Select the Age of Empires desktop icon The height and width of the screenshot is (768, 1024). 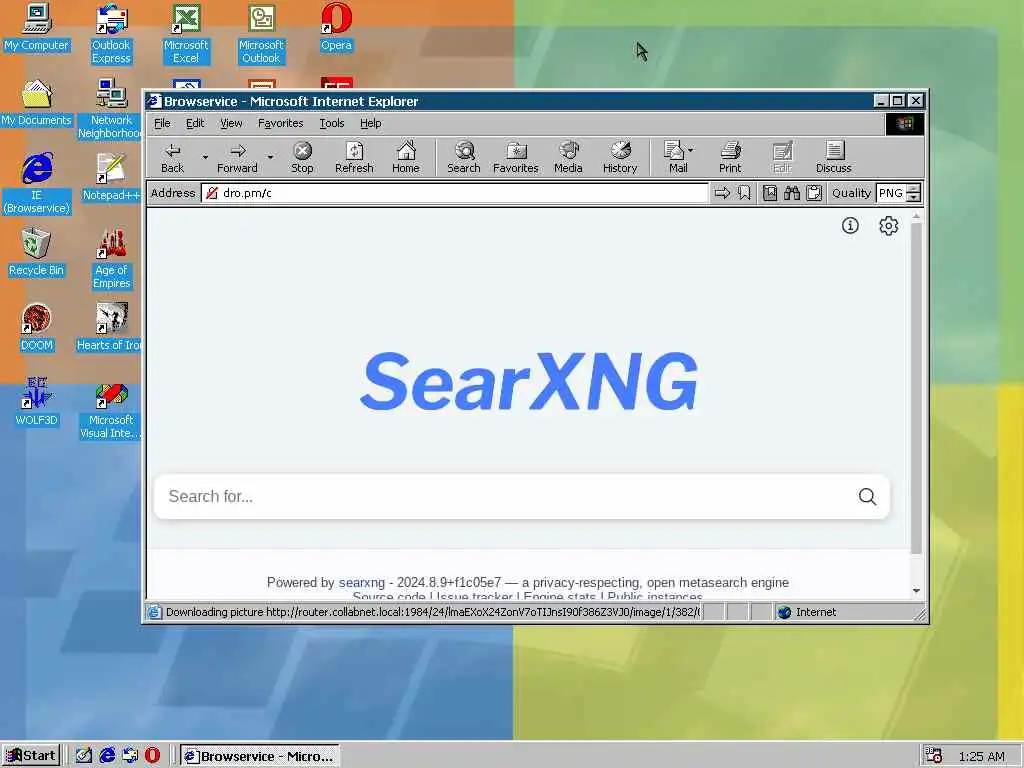112,259
